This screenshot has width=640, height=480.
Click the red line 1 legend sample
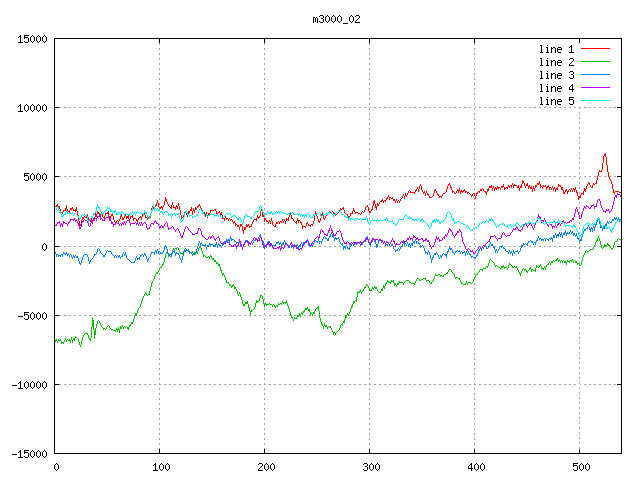[595, 49]
